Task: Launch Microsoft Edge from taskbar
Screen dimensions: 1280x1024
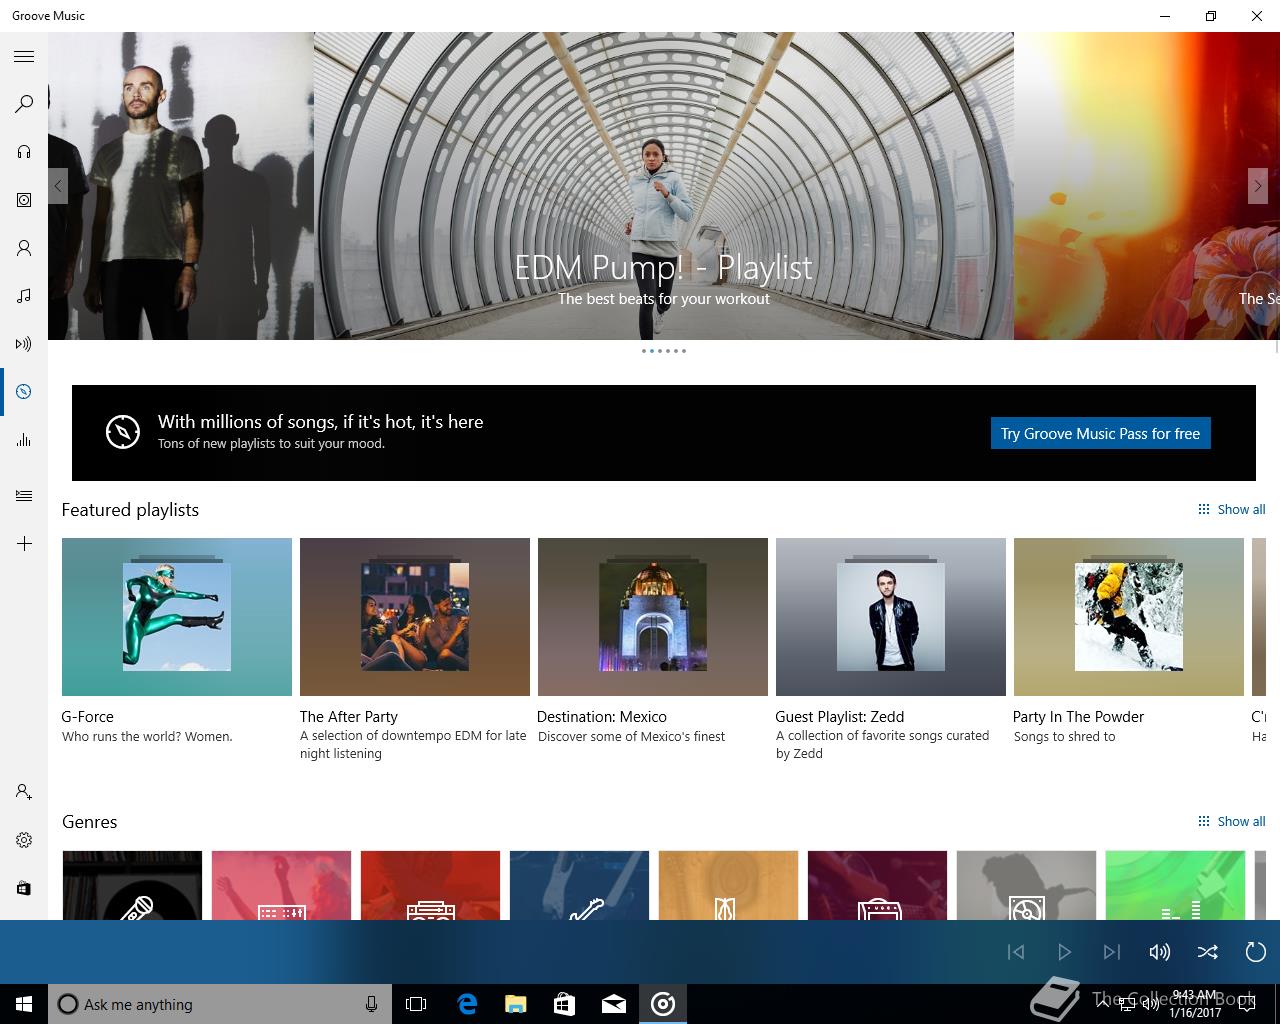Action: [467, 1004]
